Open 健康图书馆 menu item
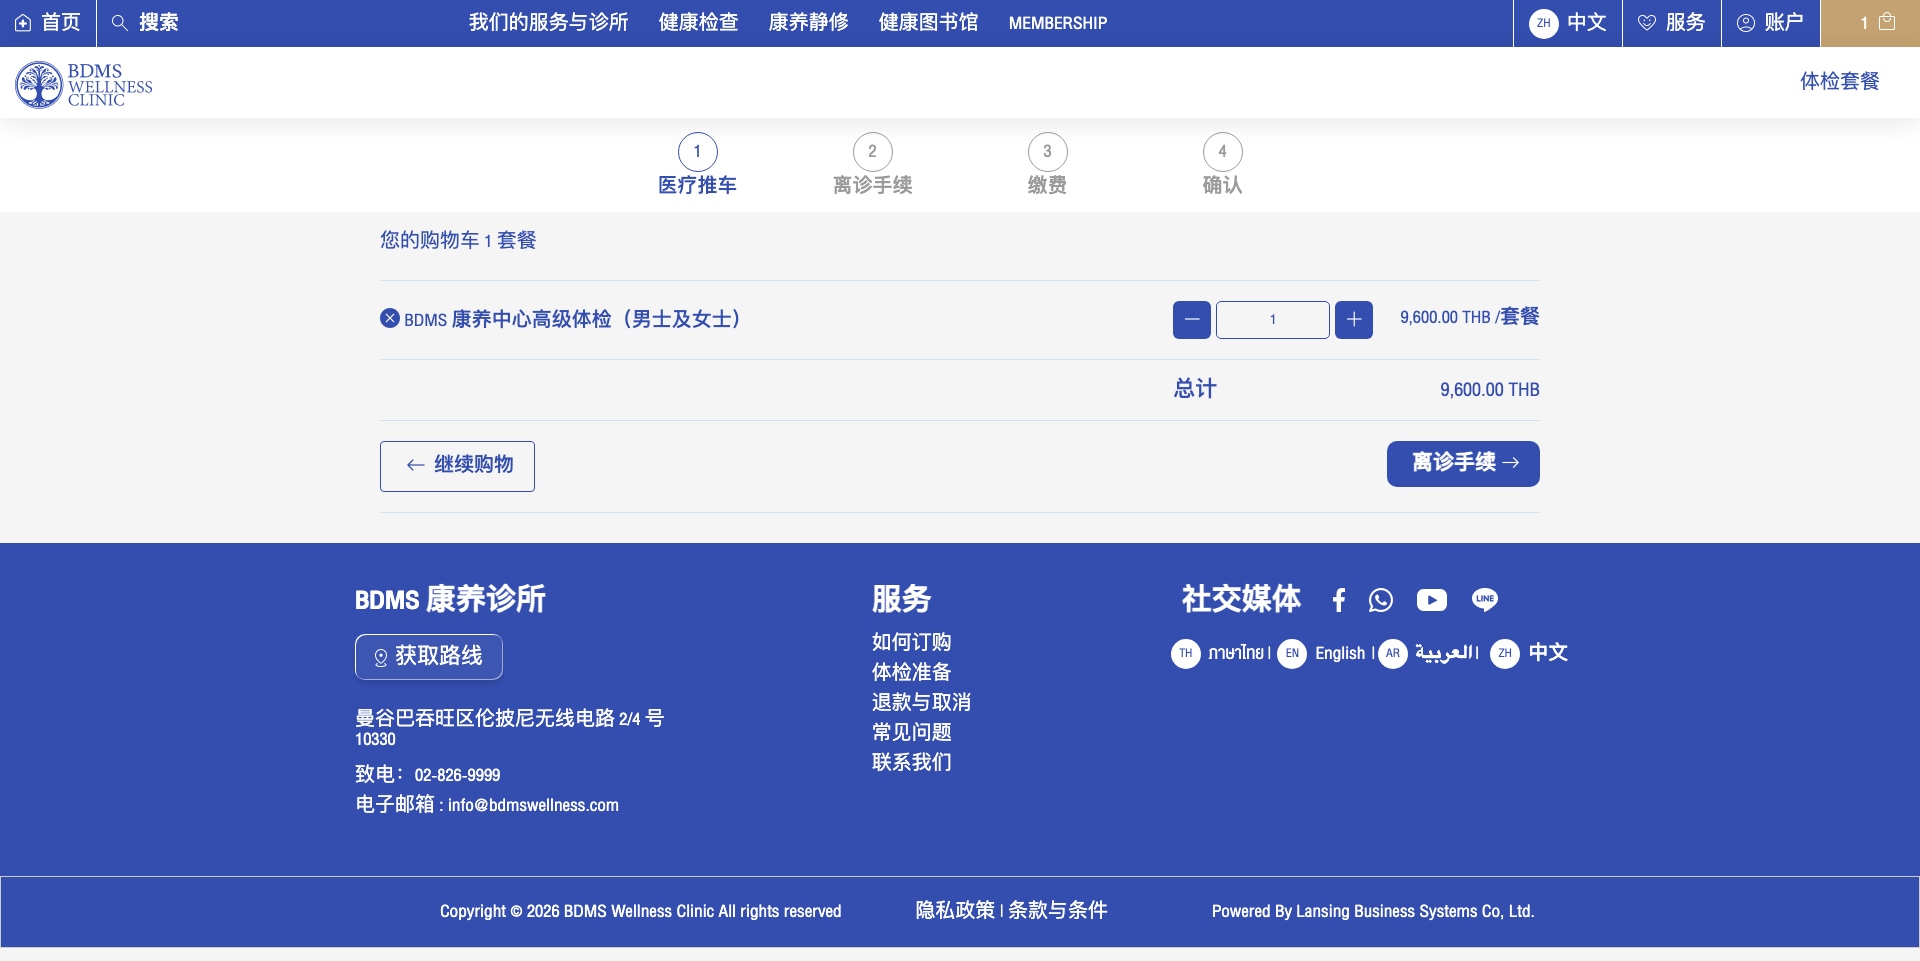Viewport: 1920px width, 961px height. click(929, 23)
